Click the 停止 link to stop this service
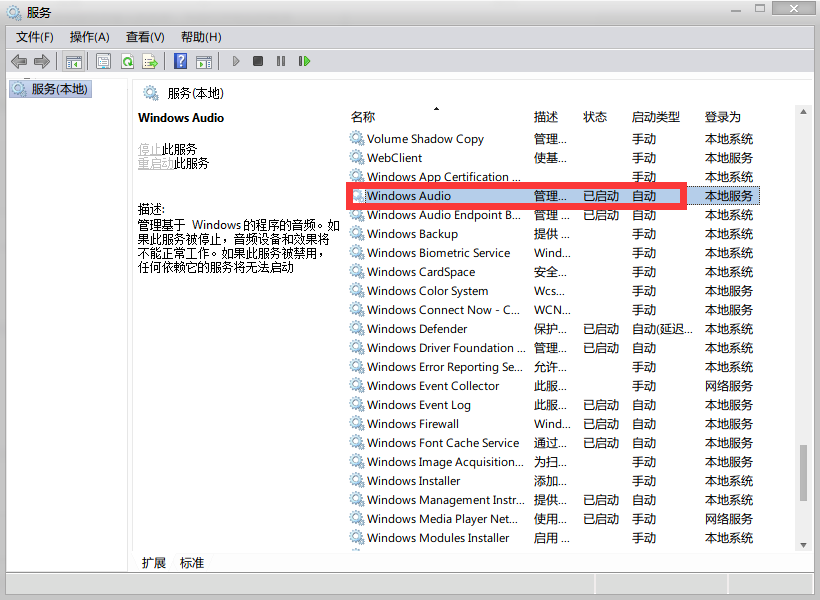Viewport: 820px width, 600px height. click(x=150, y=149)
